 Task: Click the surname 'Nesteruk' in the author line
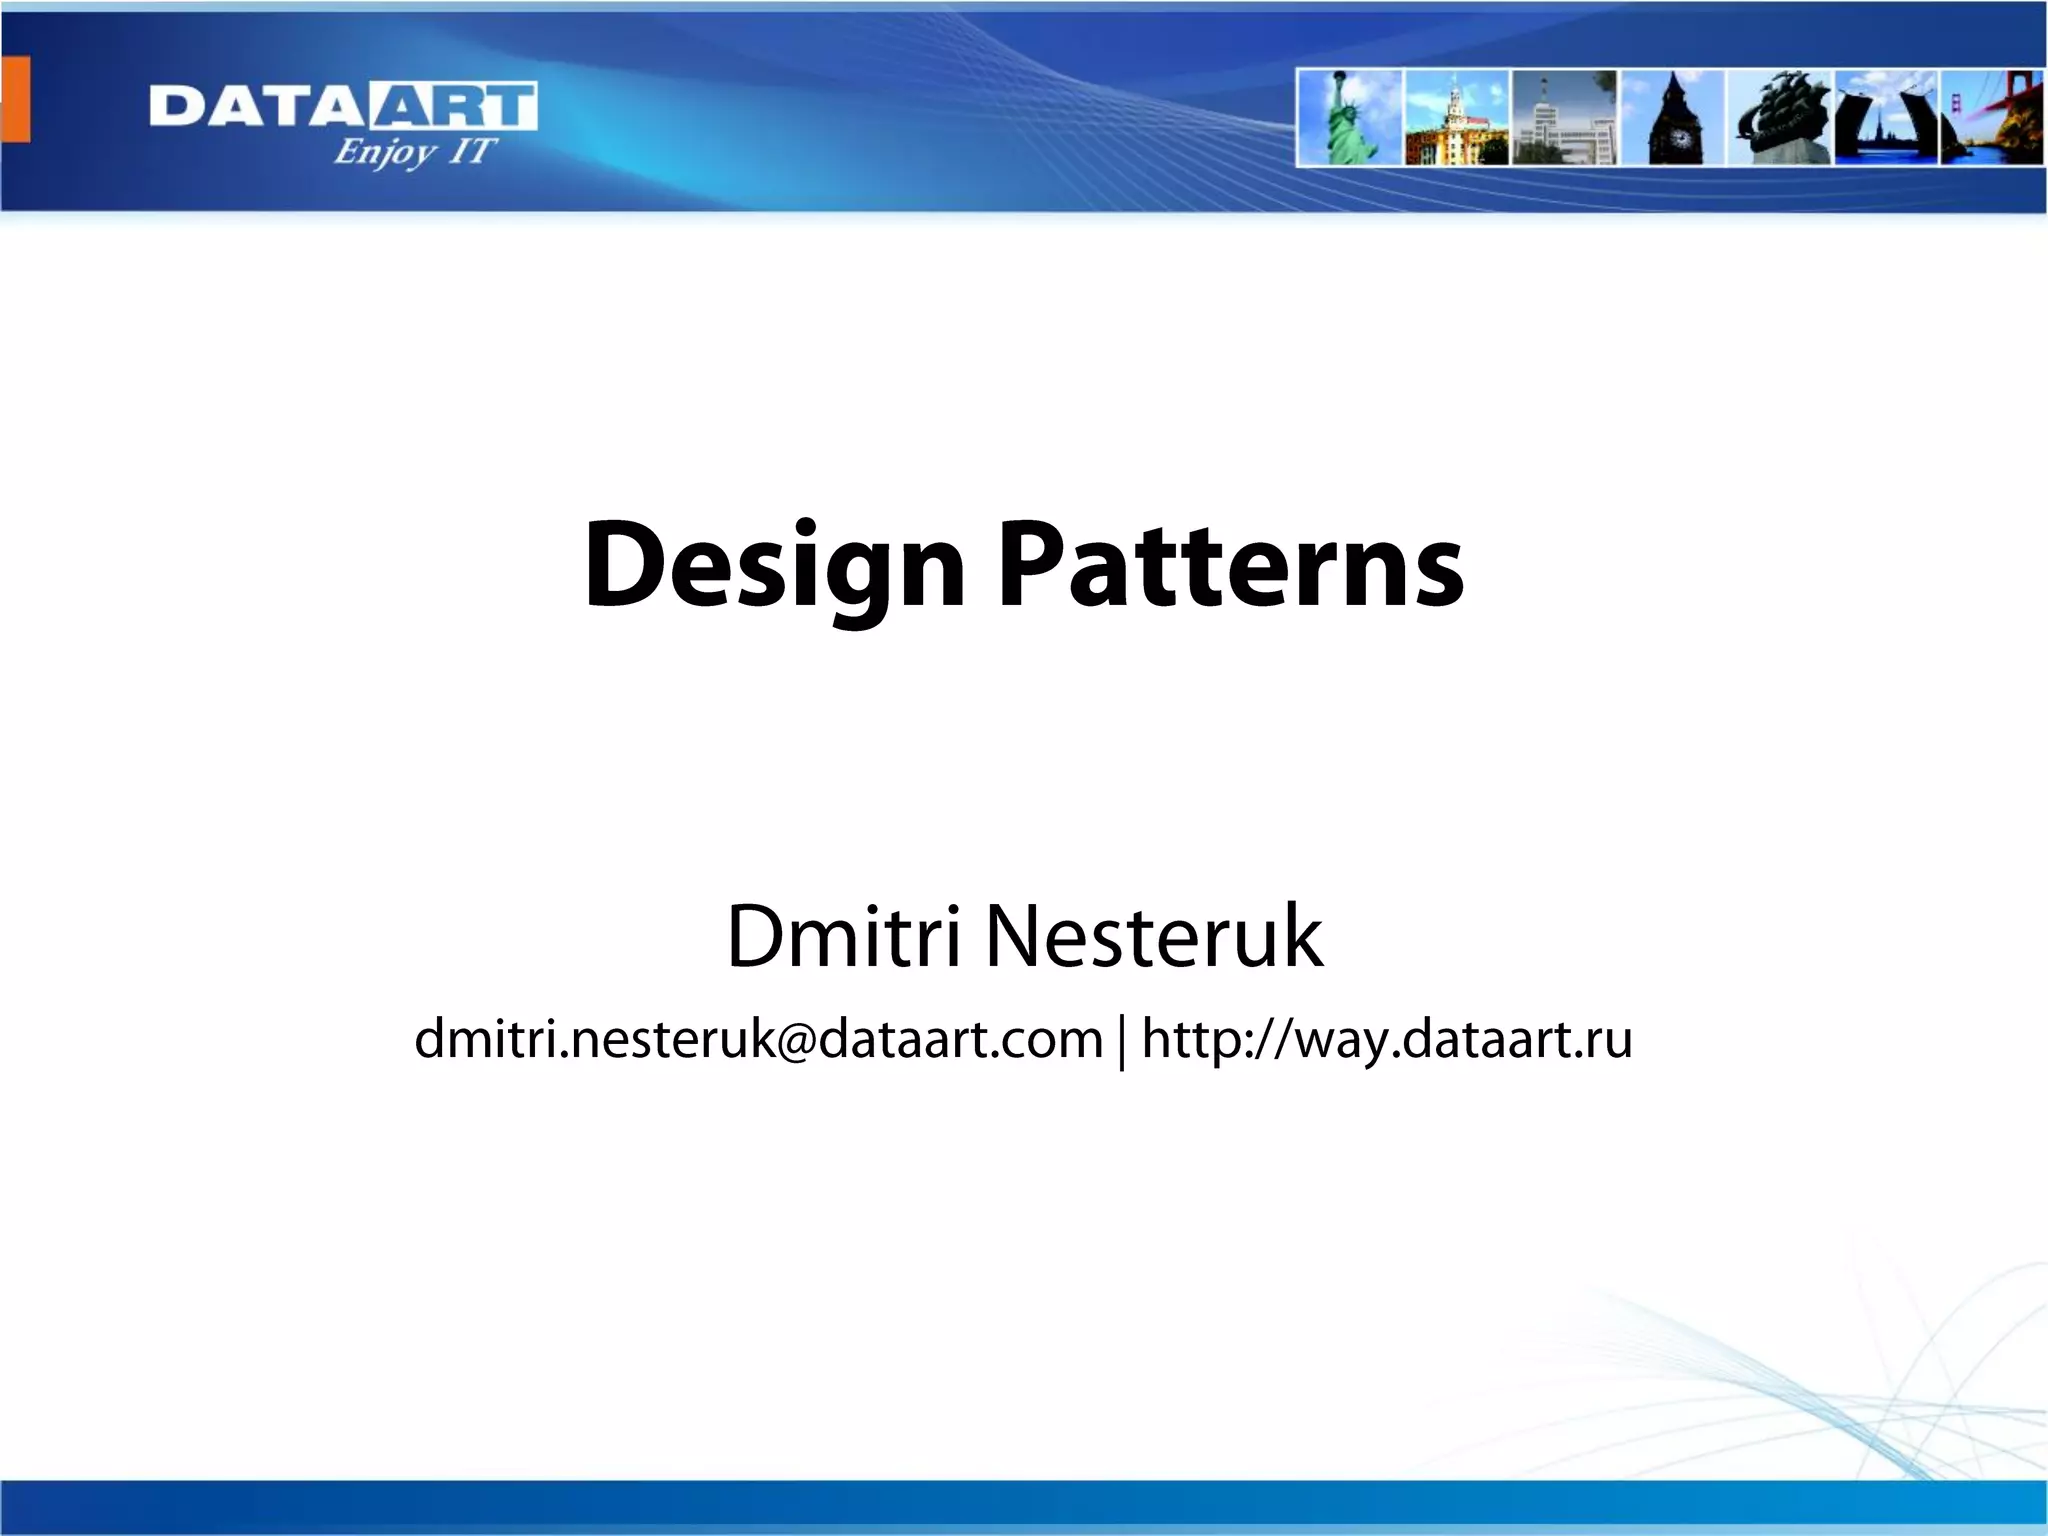click(1154, 937)
